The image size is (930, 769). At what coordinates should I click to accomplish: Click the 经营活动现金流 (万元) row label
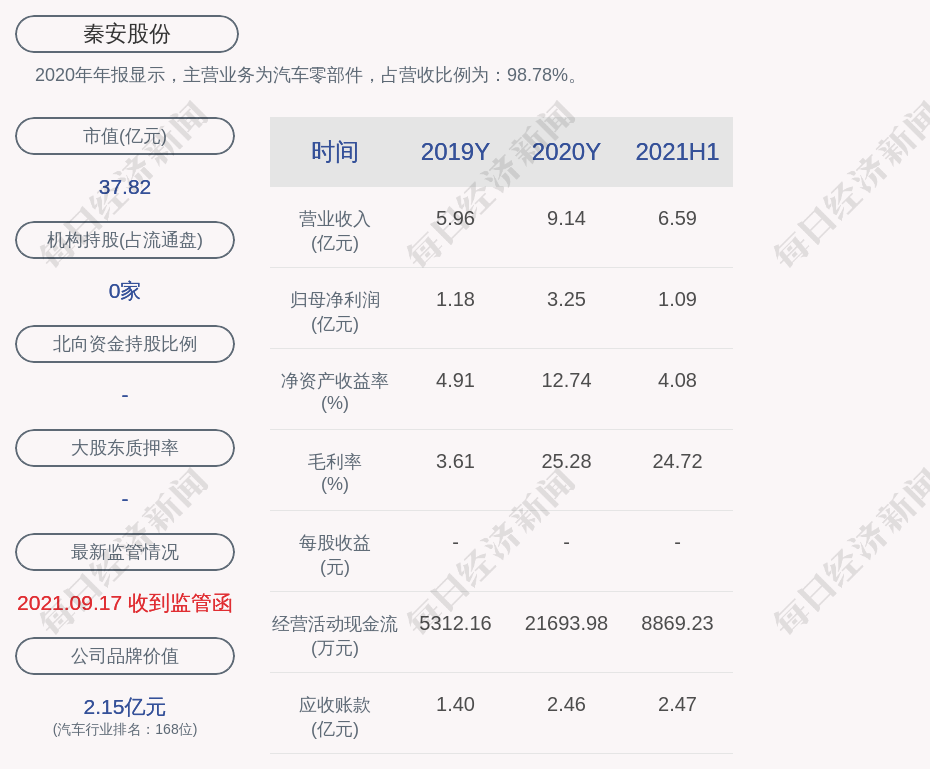[335, 636]
